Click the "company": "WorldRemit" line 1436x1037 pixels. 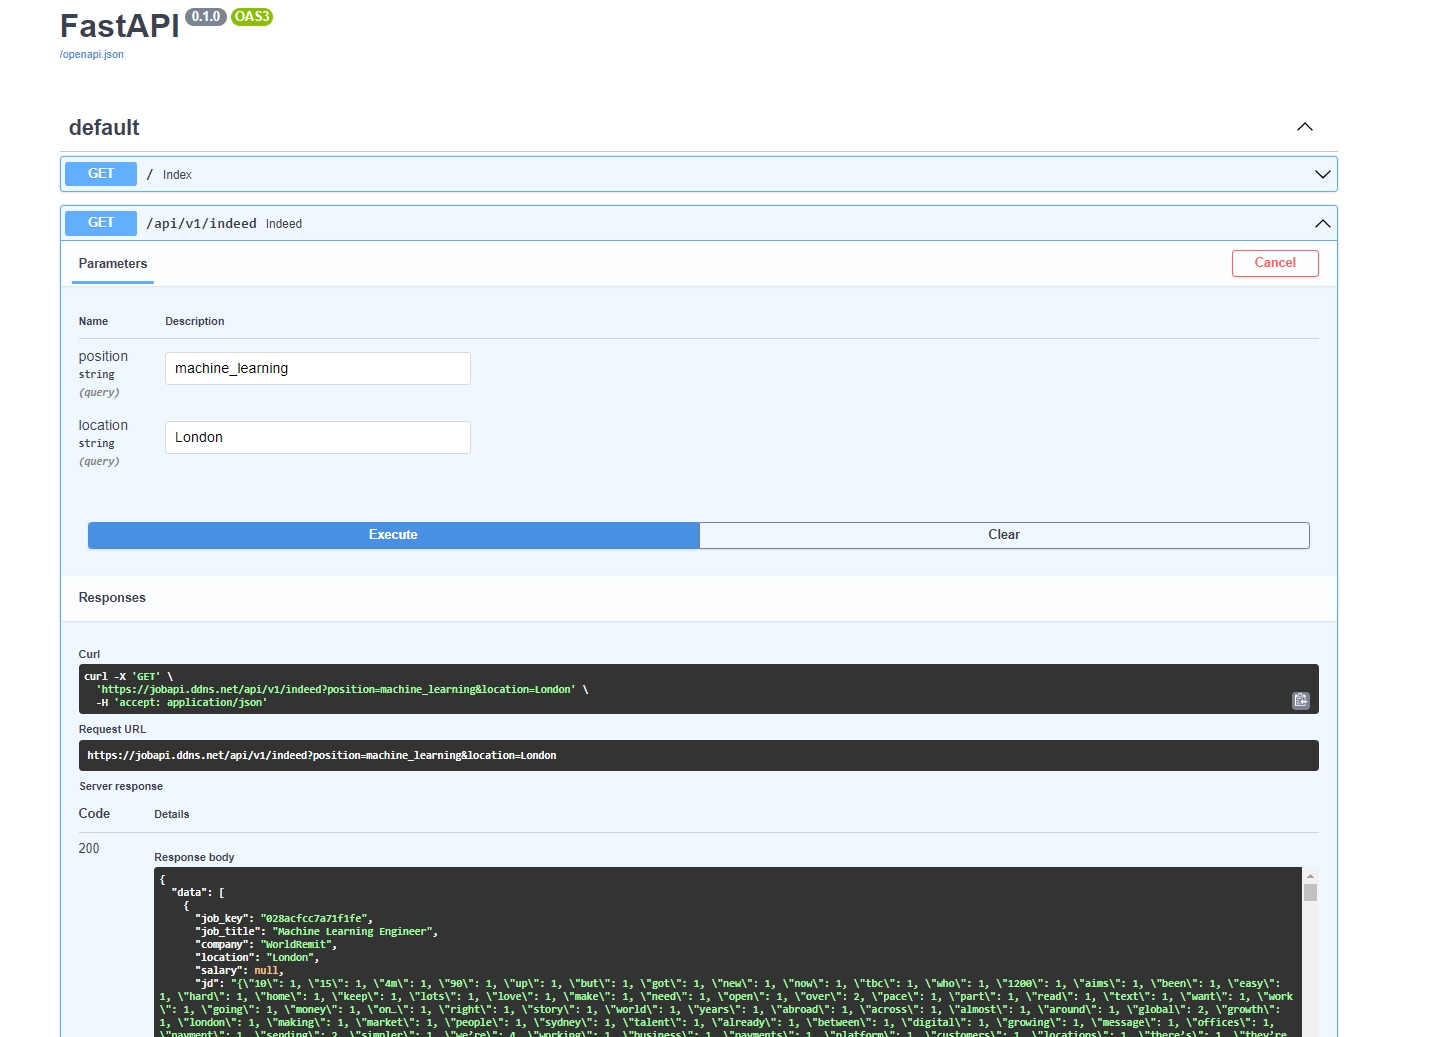(x=266, y=944)
